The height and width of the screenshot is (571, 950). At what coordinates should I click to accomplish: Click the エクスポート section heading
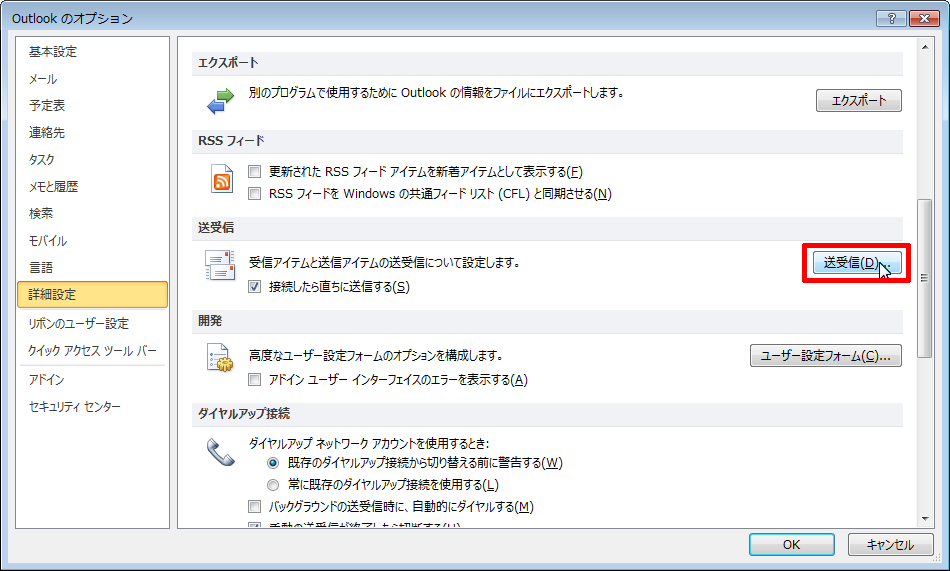click(228, 63)
